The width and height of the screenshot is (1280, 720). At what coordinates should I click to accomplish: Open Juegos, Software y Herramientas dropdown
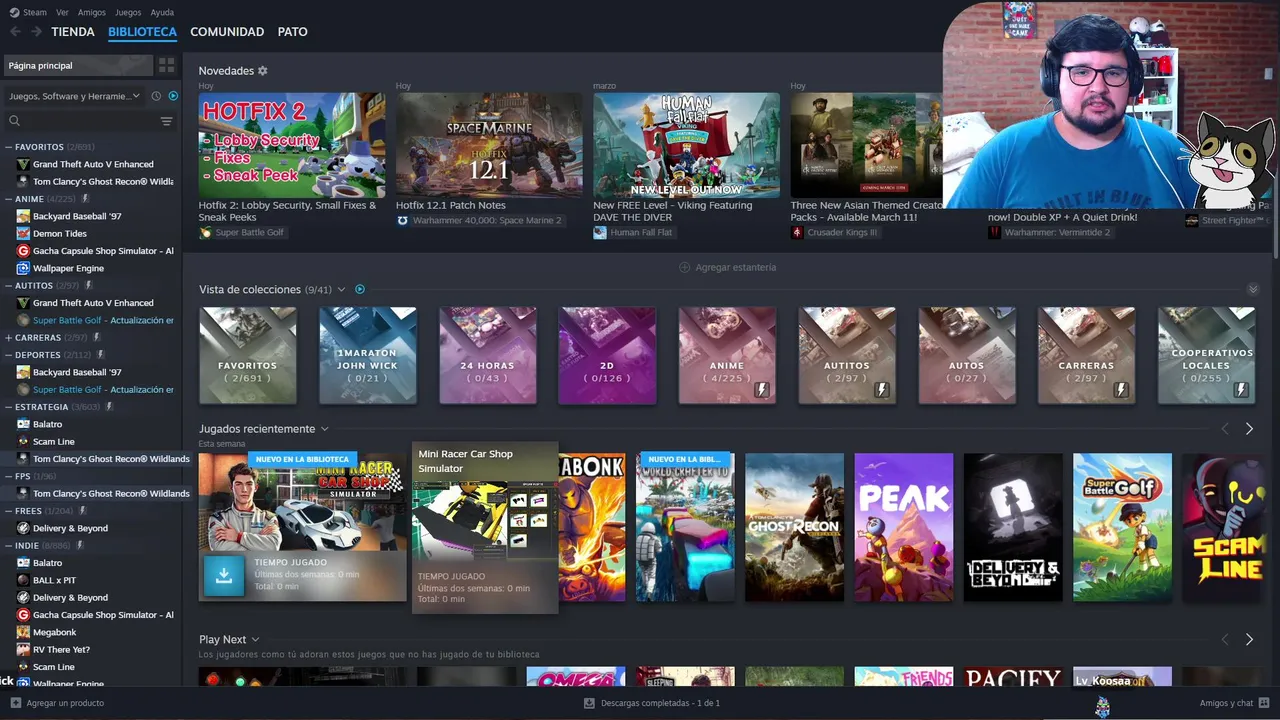pos(75,96)
